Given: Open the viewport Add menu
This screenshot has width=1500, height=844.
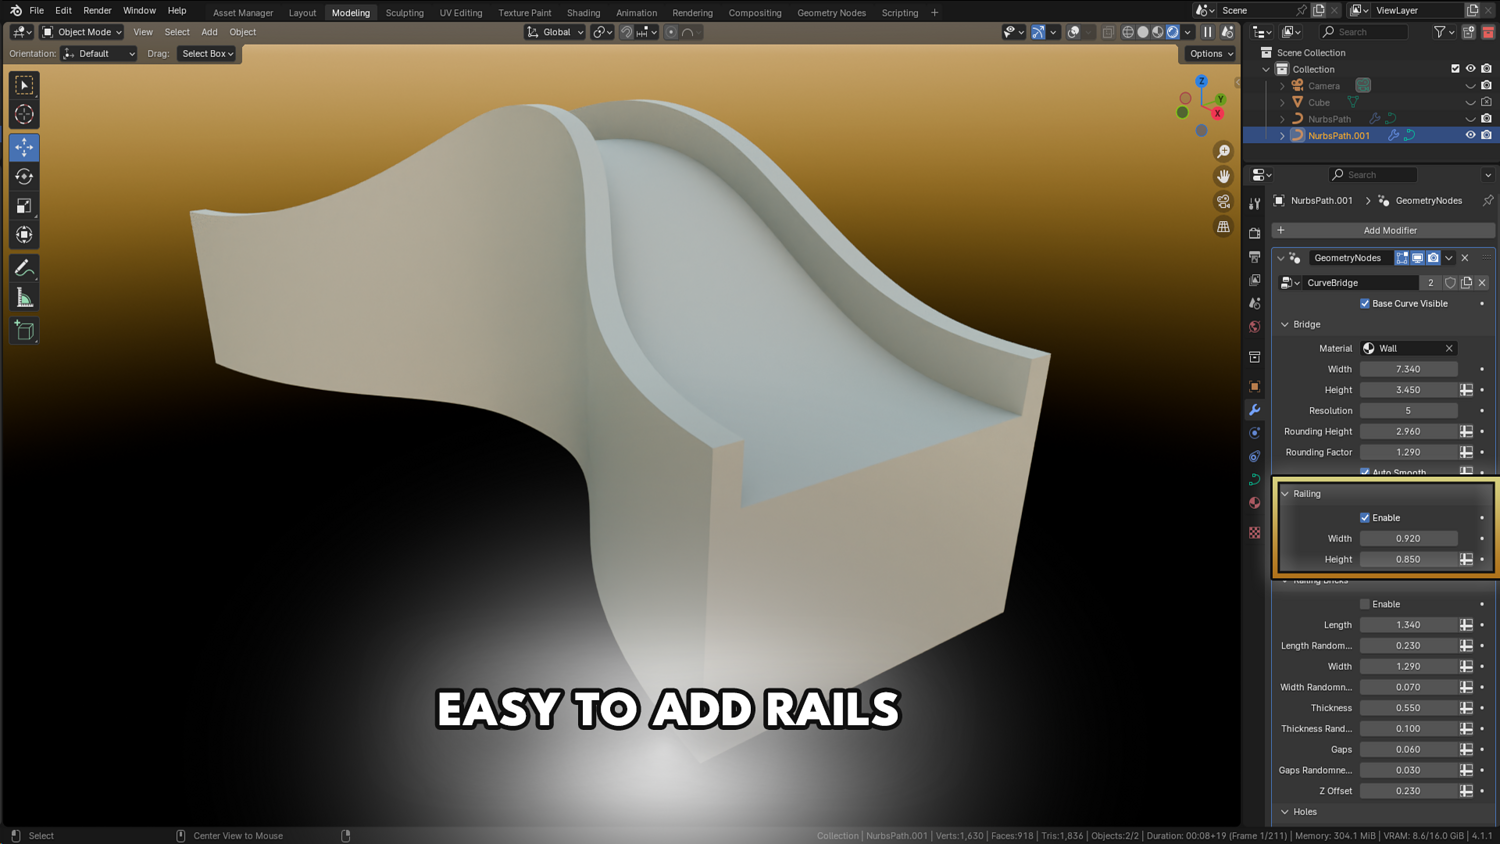Looking at the screenshot, I should (x=209, y=32).
